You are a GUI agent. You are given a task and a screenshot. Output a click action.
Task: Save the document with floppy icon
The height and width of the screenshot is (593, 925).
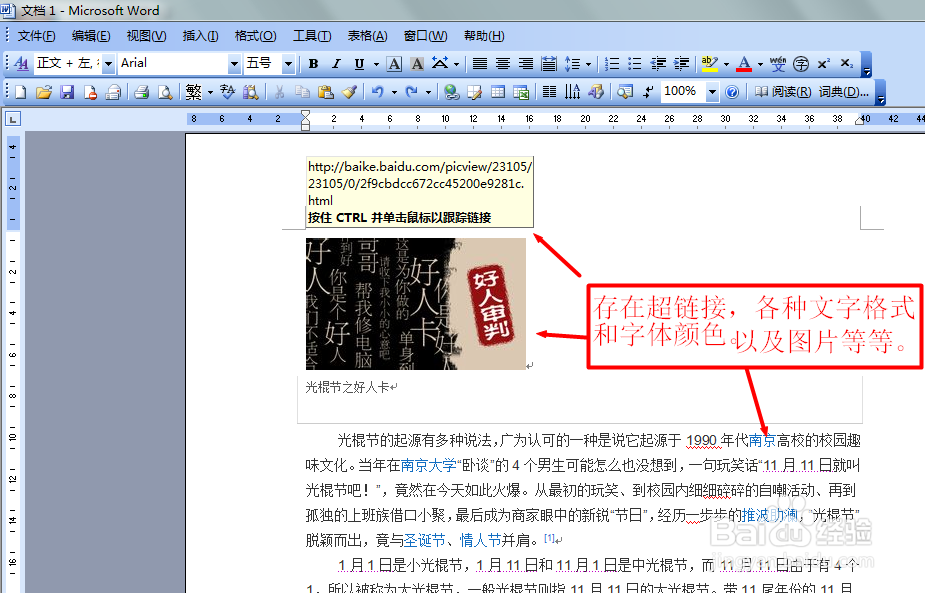pyautogui.click(x=67, y=92)
